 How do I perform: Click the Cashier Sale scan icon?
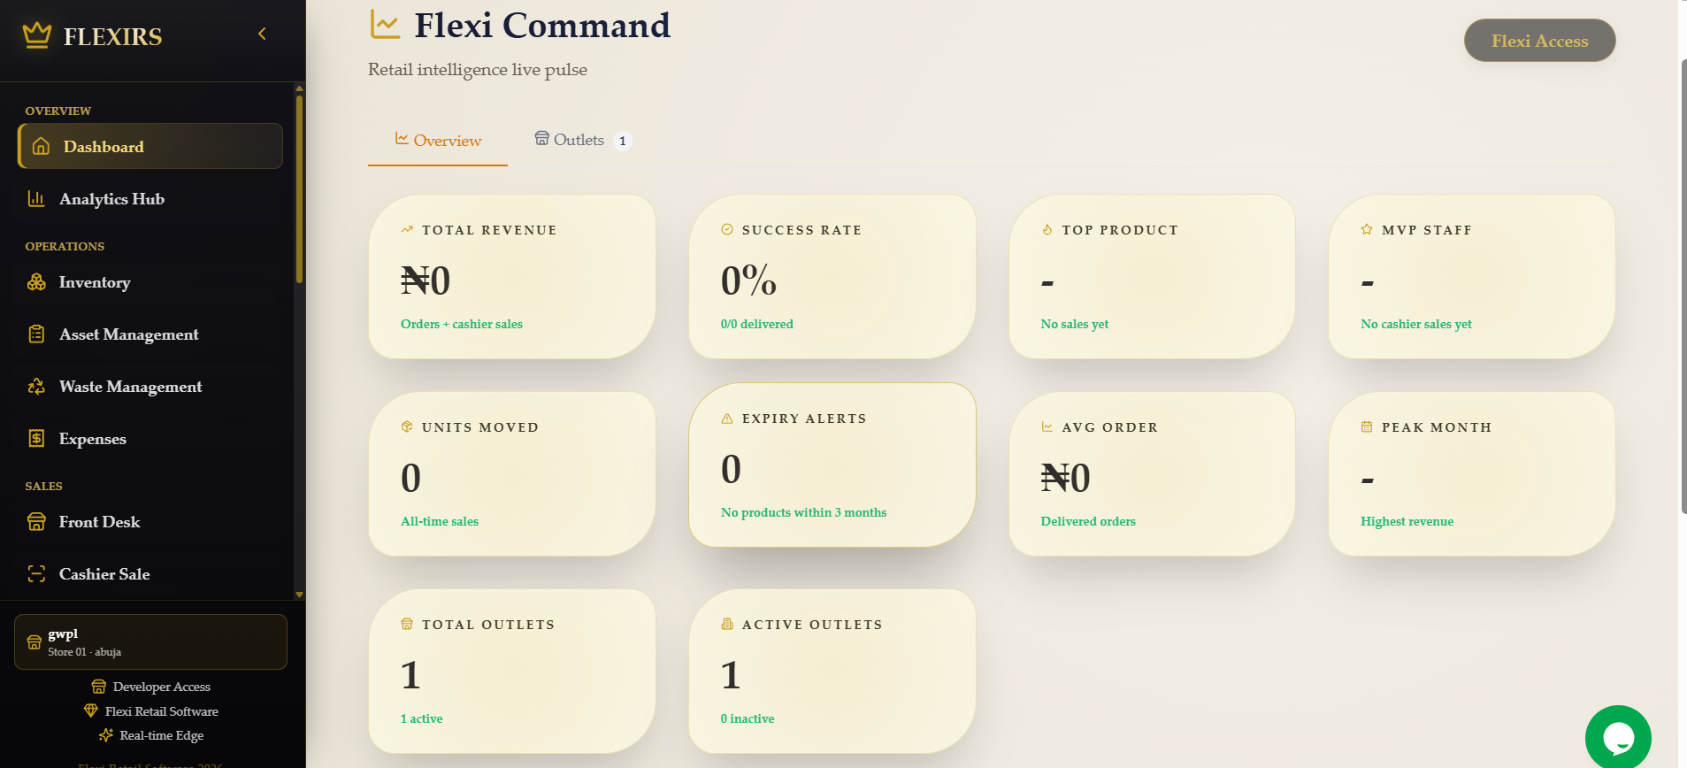coord(36,574)
